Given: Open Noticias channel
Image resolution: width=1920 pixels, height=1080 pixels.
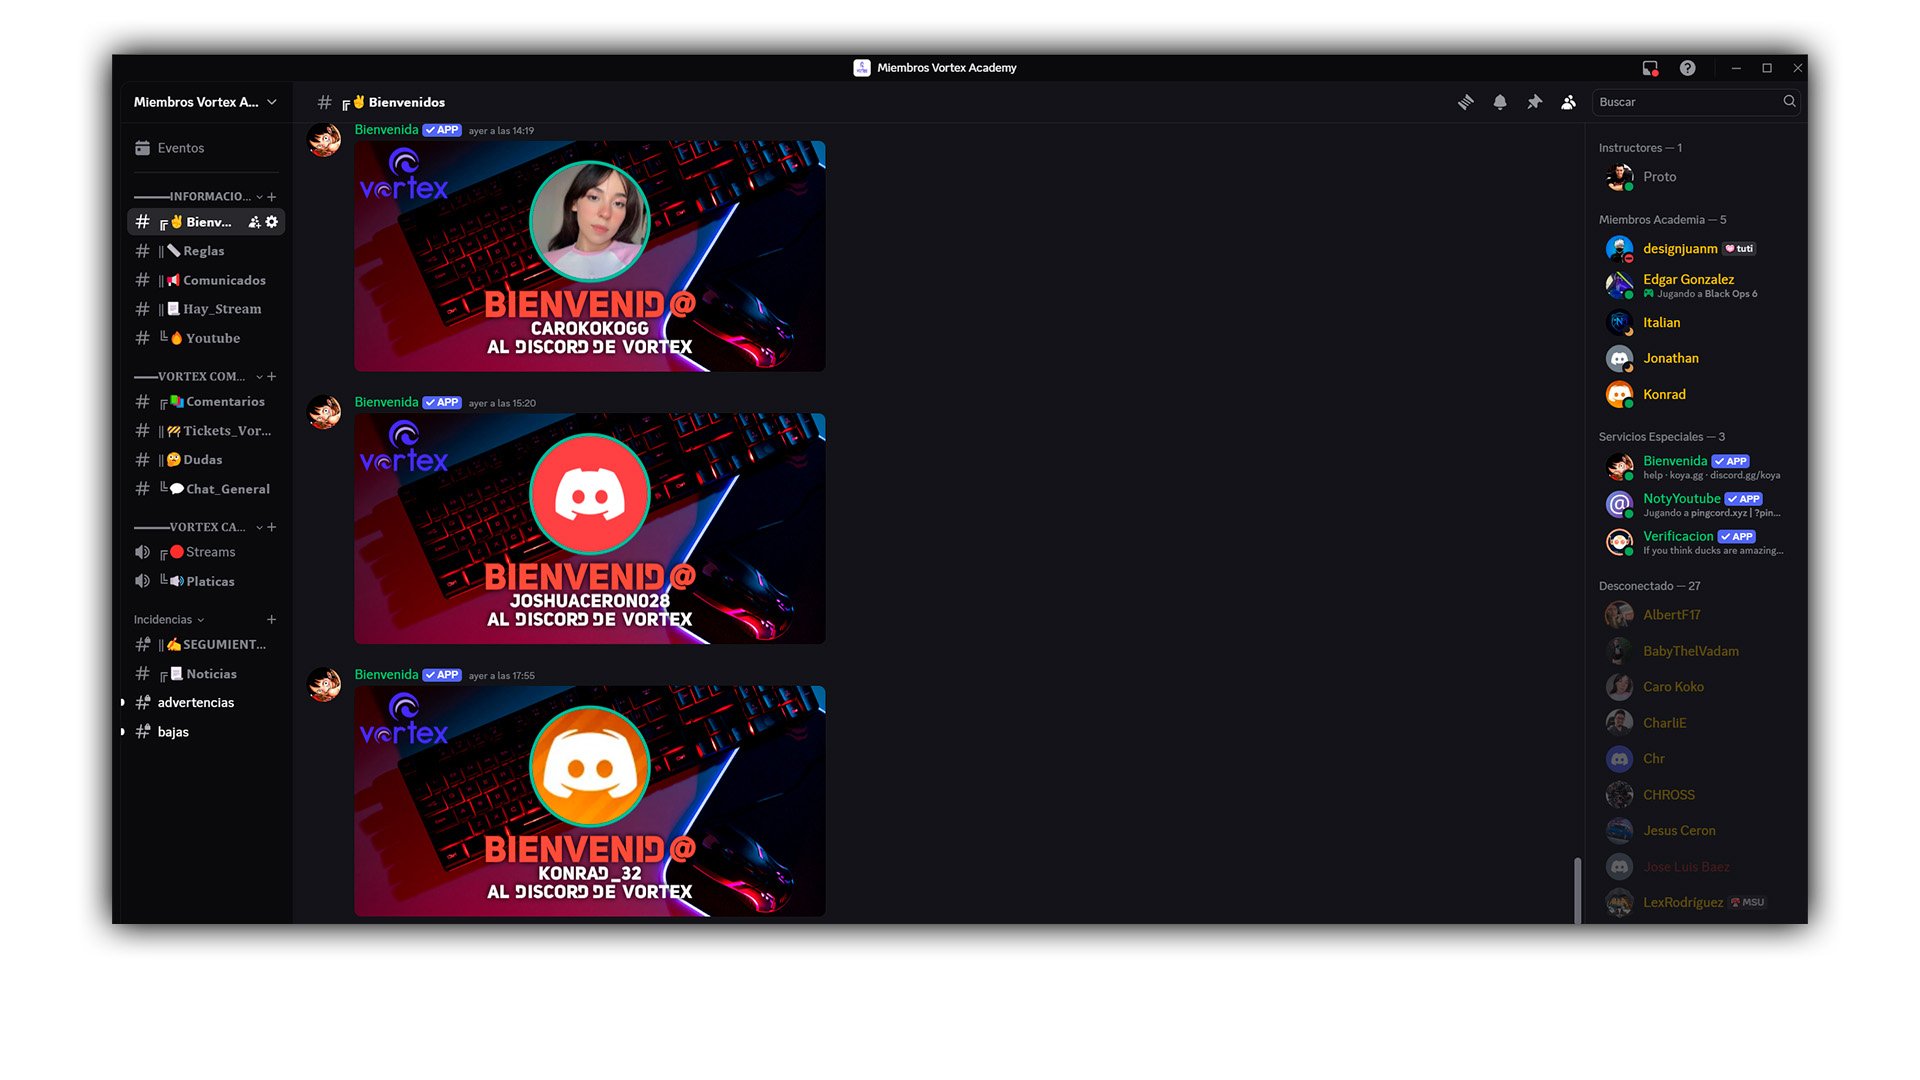Looking at the screenshot, I should point(206,674).
